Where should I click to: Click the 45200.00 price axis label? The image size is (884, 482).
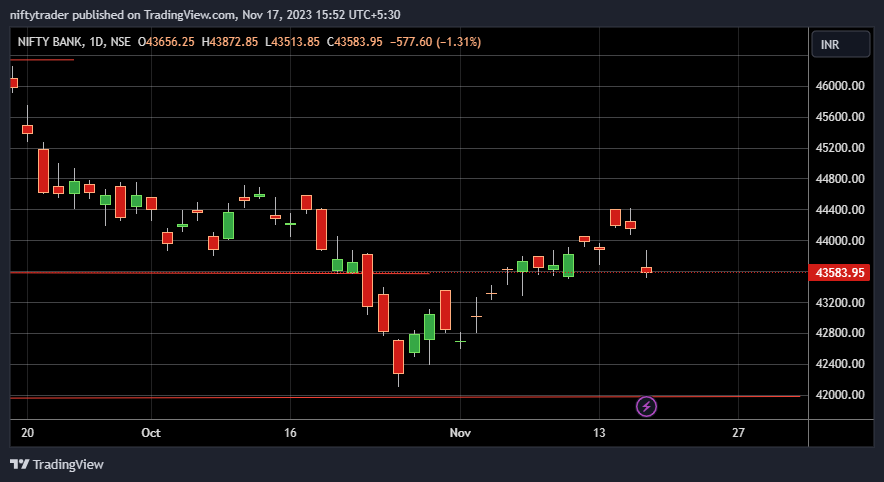839,148
